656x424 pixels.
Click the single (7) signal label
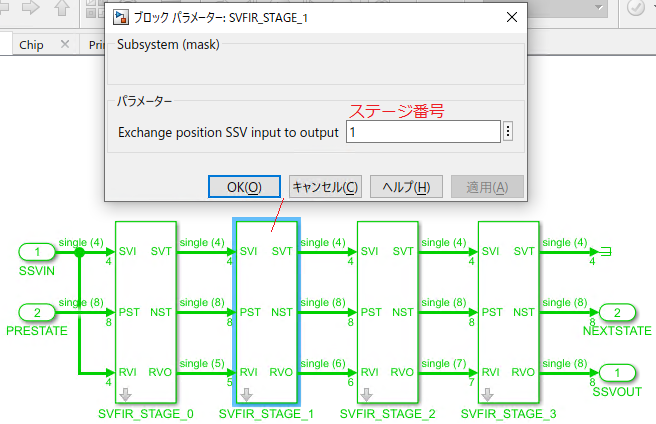point(444,363)
